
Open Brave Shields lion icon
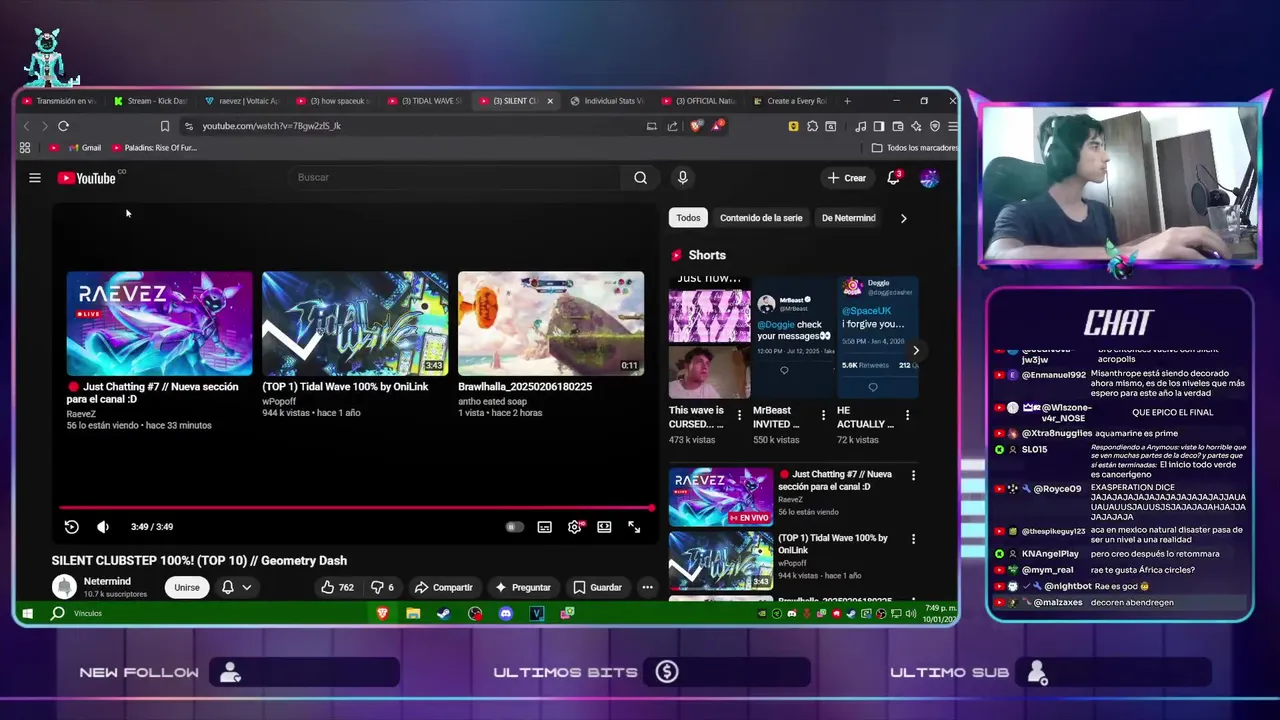click(697, 126)
